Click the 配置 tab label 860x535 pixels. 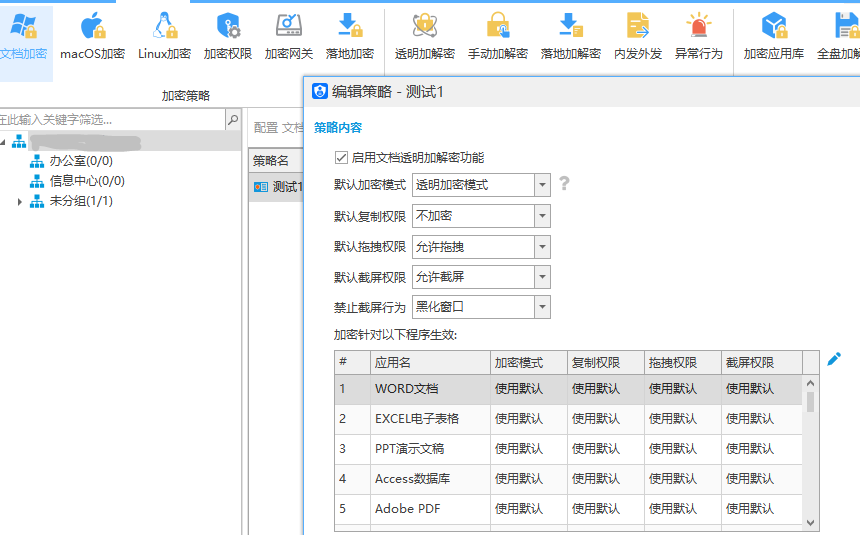pos(266,128)
